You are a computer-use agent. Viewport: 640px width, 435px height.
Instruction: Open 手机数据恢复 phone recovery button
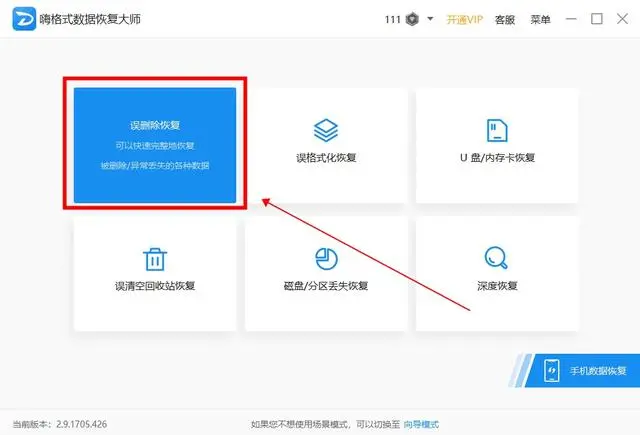583,371
